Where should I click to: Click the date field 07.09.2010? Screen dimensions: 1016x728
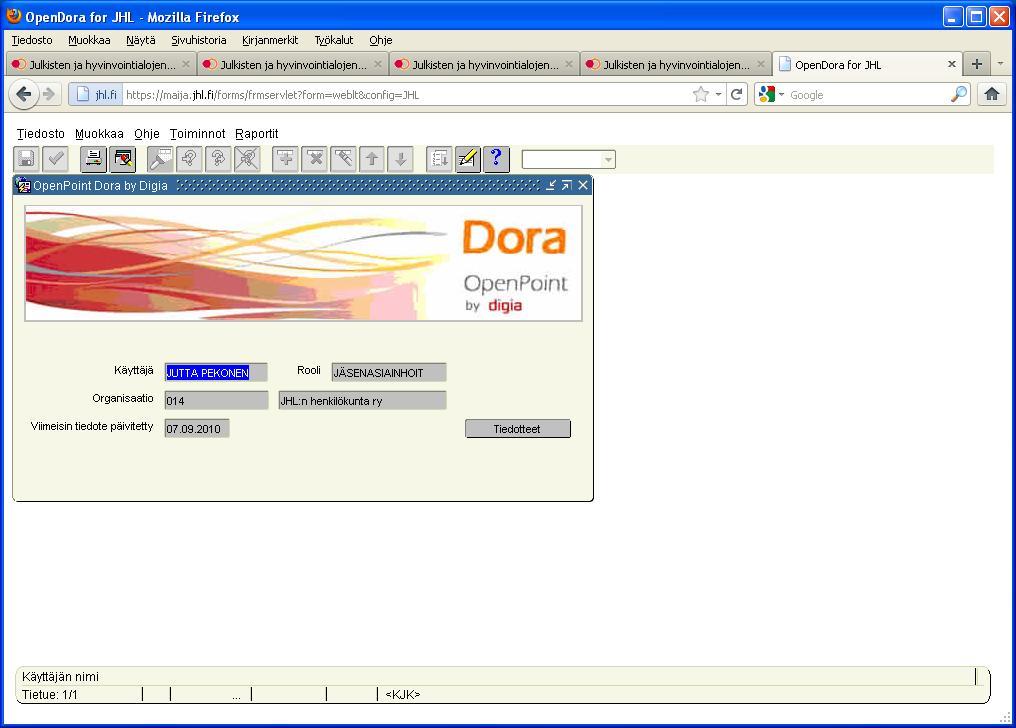[197, 429]
